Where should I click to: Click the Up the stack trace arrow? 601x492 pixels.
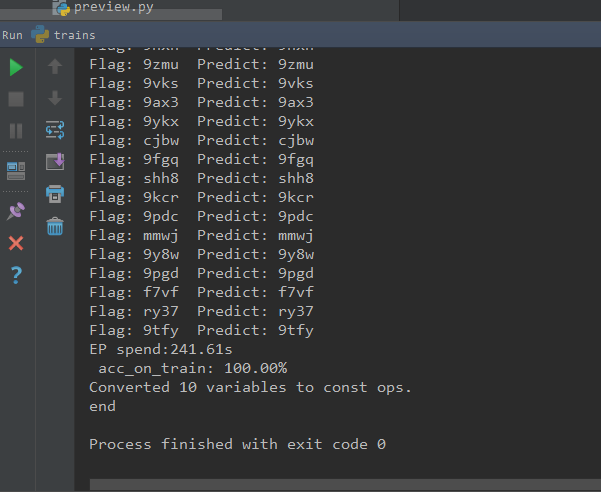click(55, 66)
